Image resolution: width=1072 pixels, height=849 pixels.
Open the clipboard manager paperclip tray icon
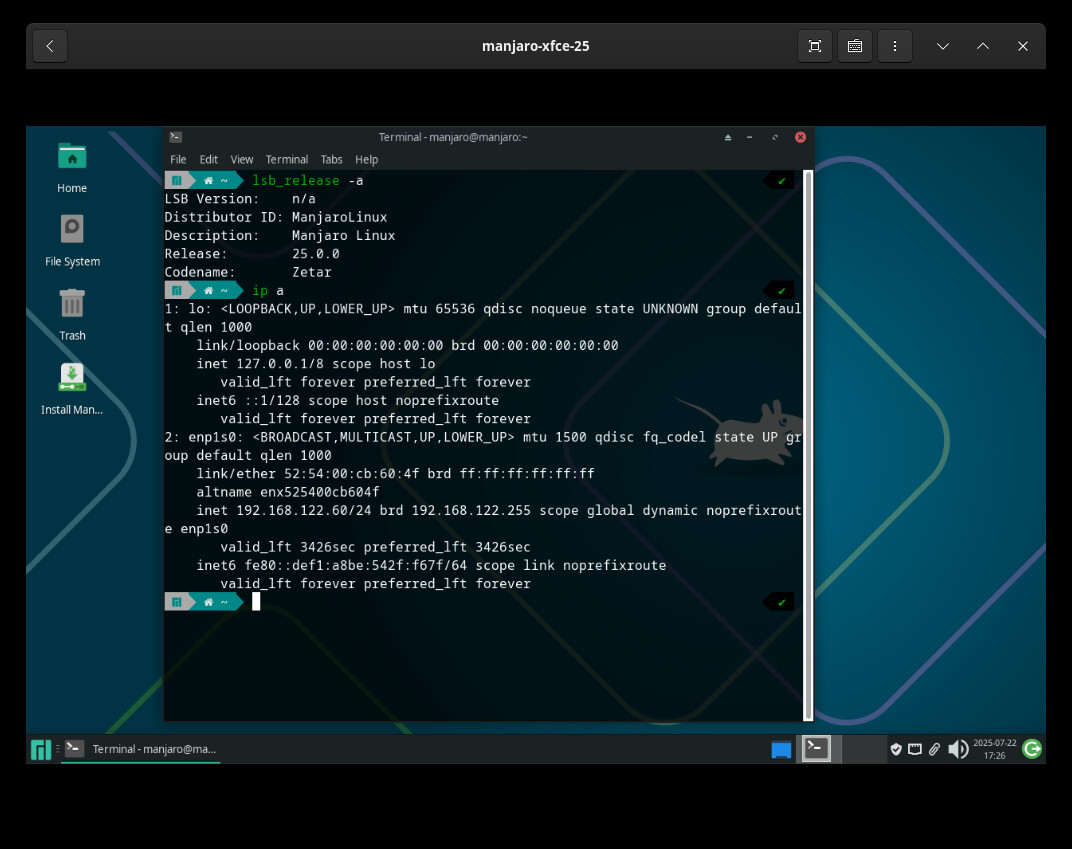tap(935, 748)
